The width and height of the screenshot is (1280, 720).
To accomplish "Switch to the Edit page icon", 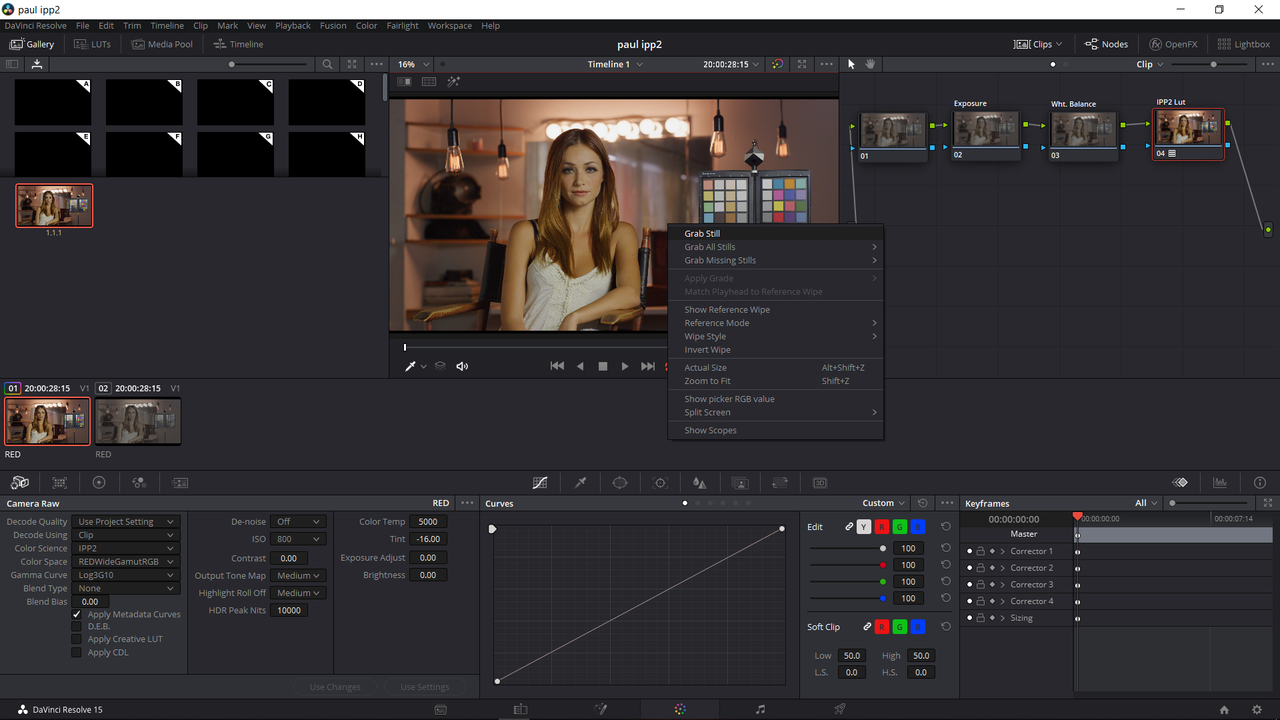I will [x=520, y=709].
